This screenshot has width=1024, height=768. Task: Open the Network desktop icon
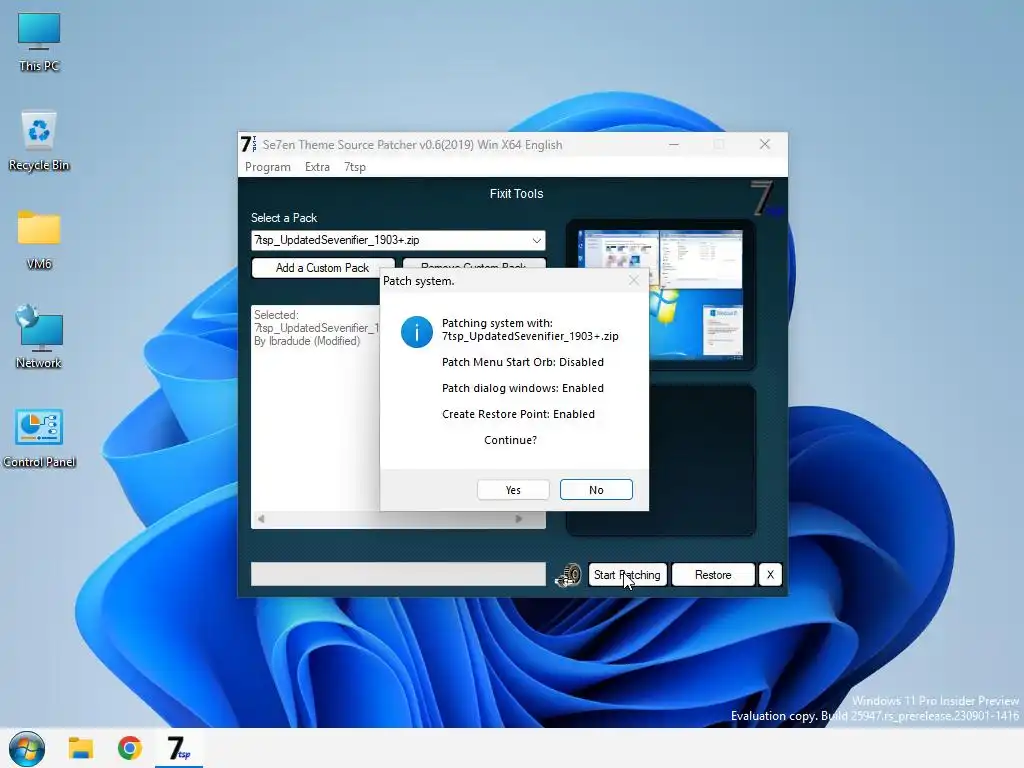coord(39,338)
